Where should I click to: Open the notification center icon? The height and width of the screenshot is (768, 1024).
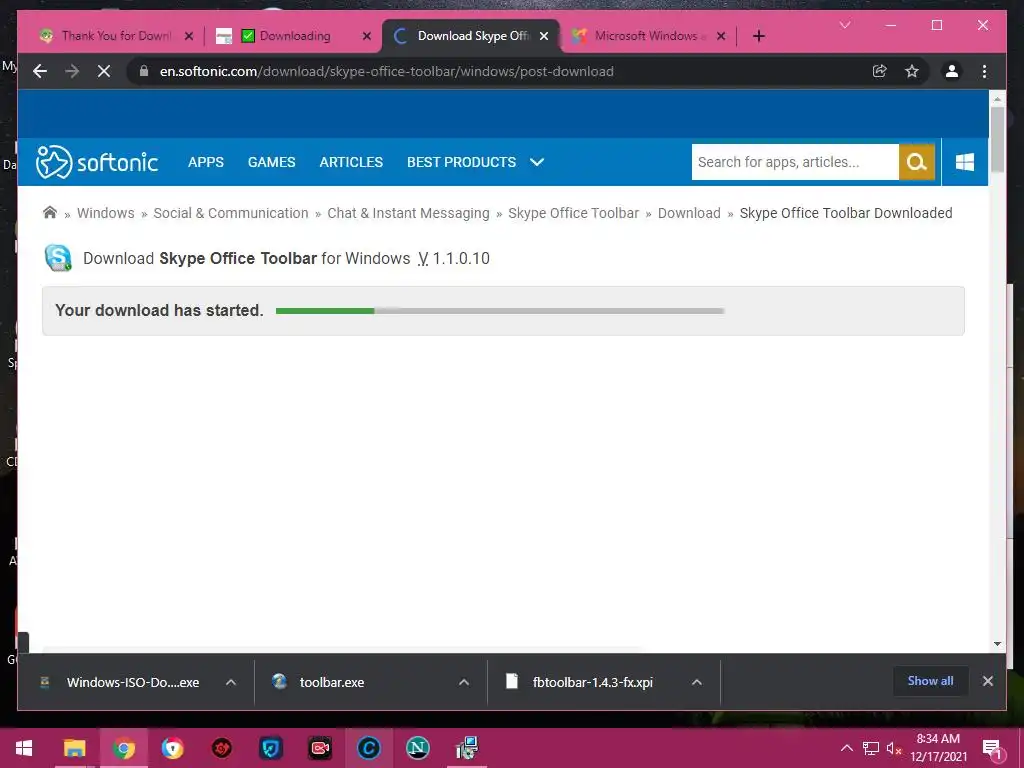(991, 748)
